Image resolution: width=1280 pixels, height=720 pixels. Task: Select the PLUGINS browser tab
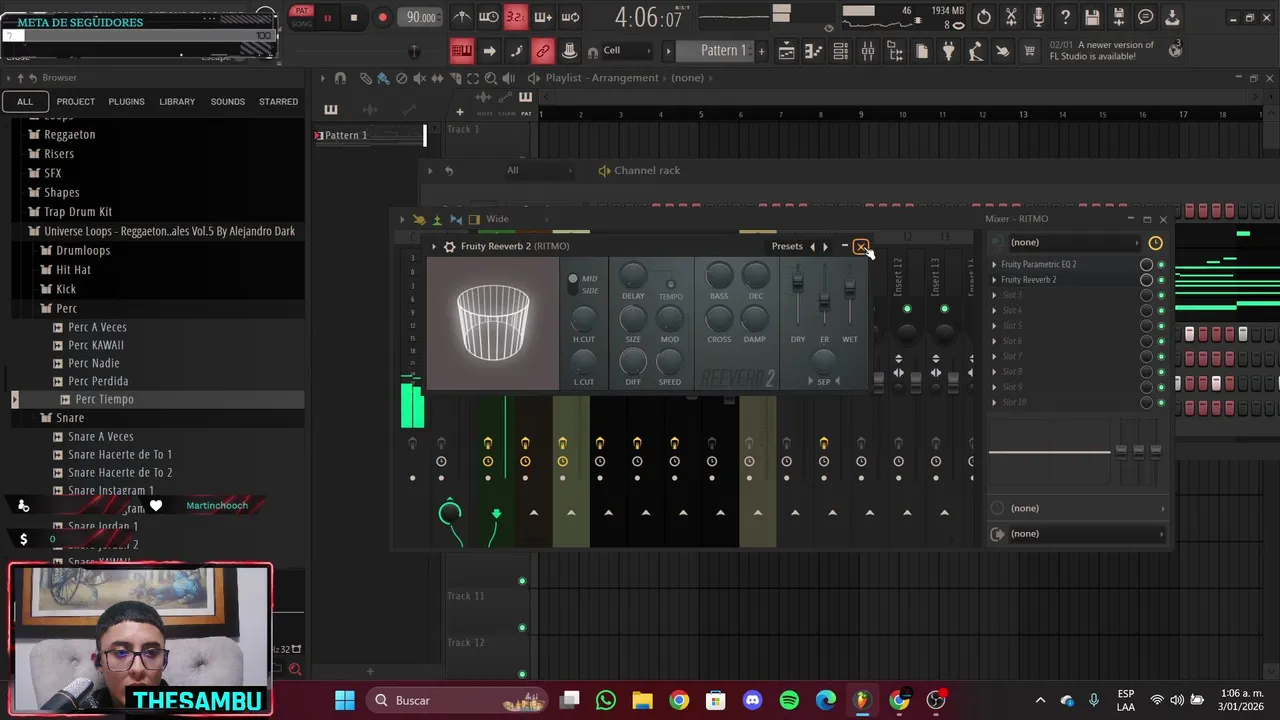pos(126,101)
